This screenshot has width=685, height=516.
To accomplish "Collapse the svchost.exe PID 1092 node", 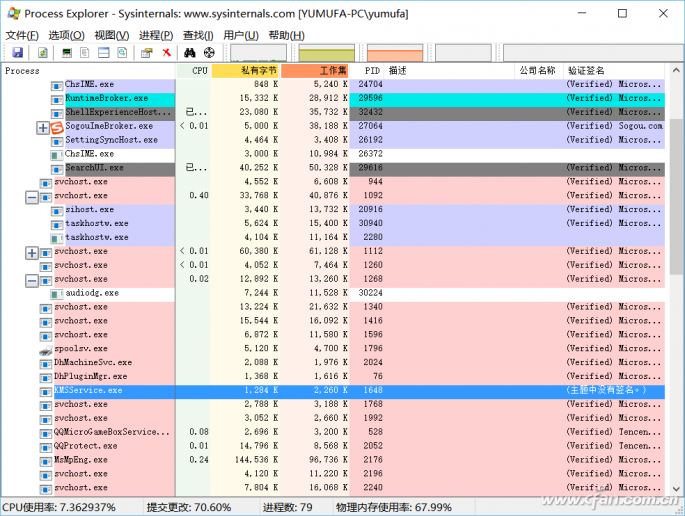I will point(32,197).
